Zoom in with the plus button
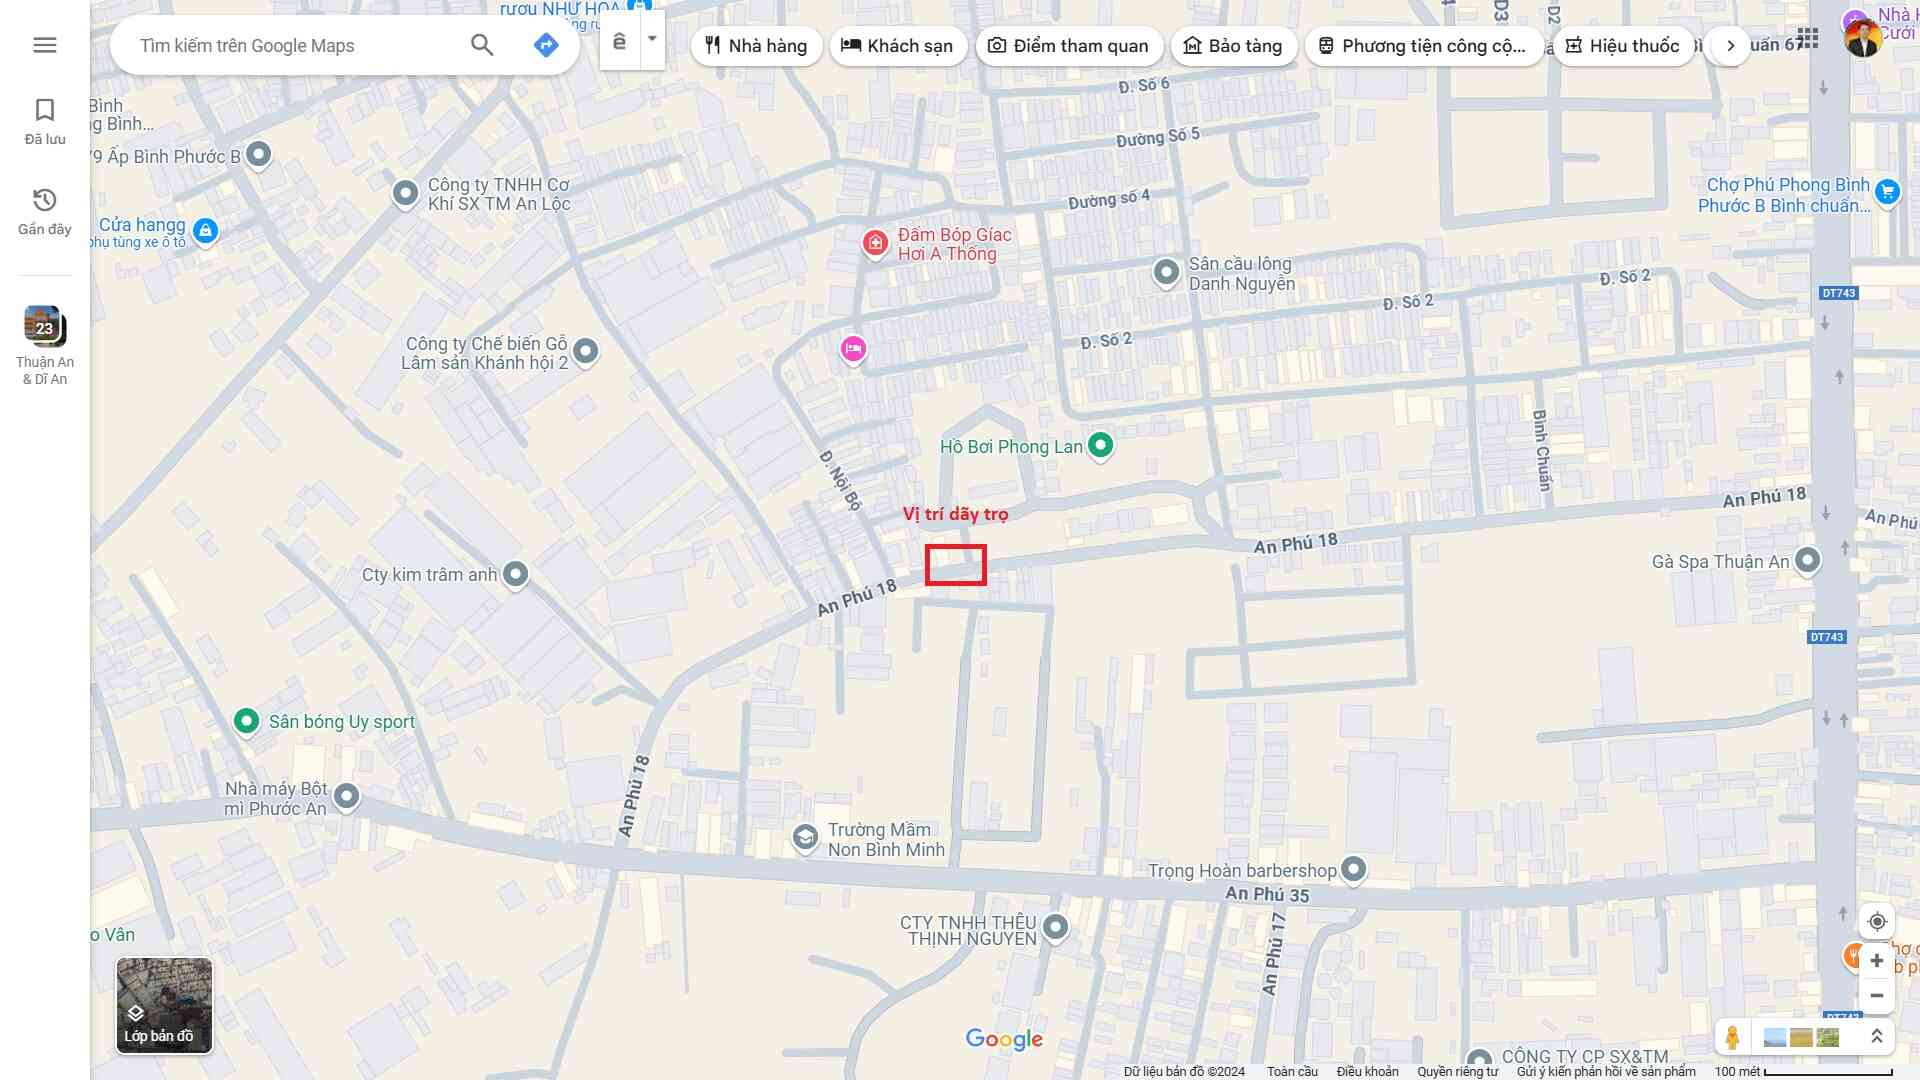 coord(1877,961)
